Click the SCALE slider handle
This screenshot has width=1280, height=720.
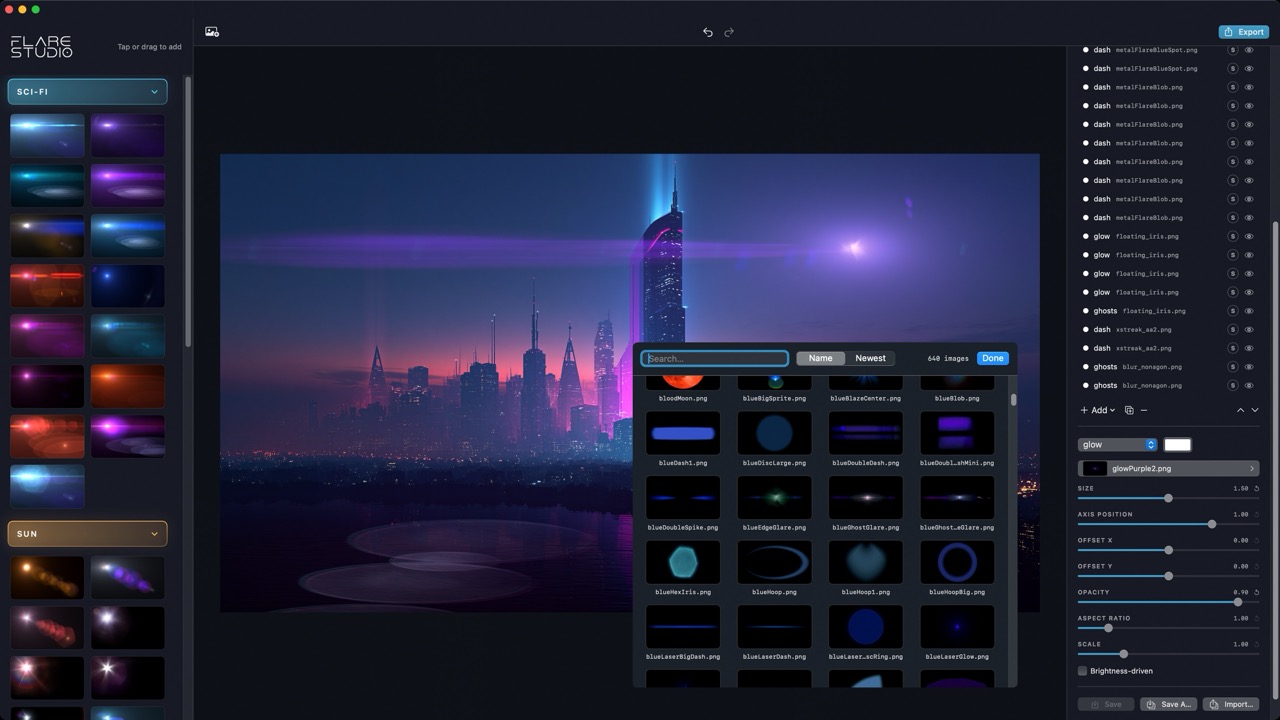click(1124, 654)
